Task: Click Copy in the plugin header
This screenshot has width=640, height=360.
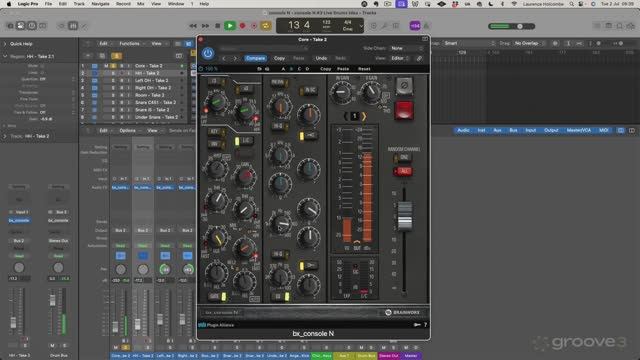Action: pyautogui.click(x=279, y=58)
